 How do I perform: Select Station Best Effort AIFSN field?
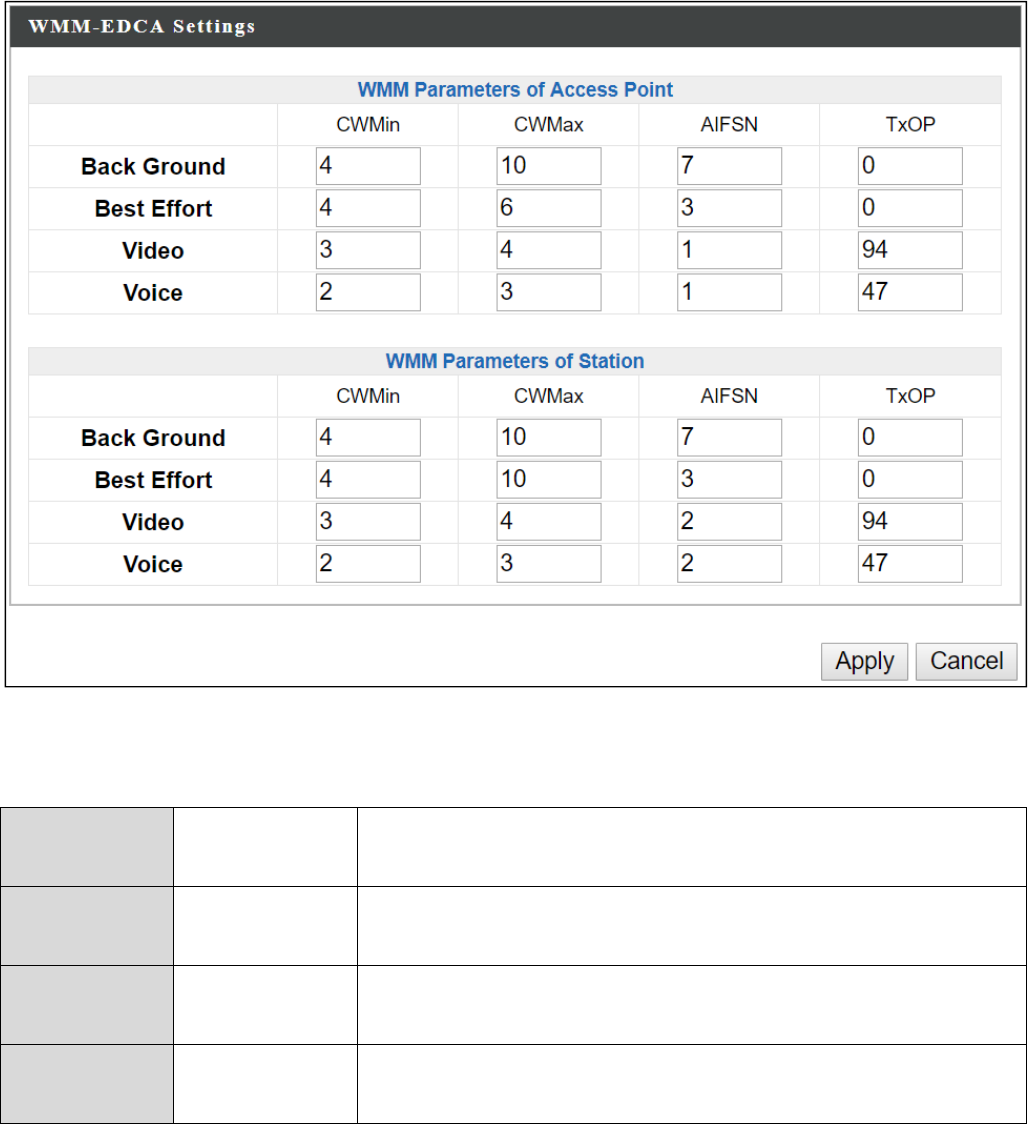point(730,480)
